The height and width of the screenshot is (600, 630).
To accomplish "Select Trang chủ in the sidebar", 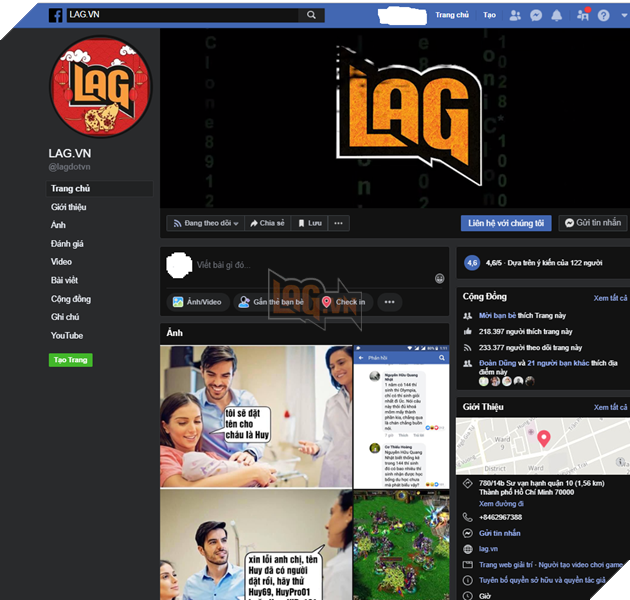I will (100, 188).
